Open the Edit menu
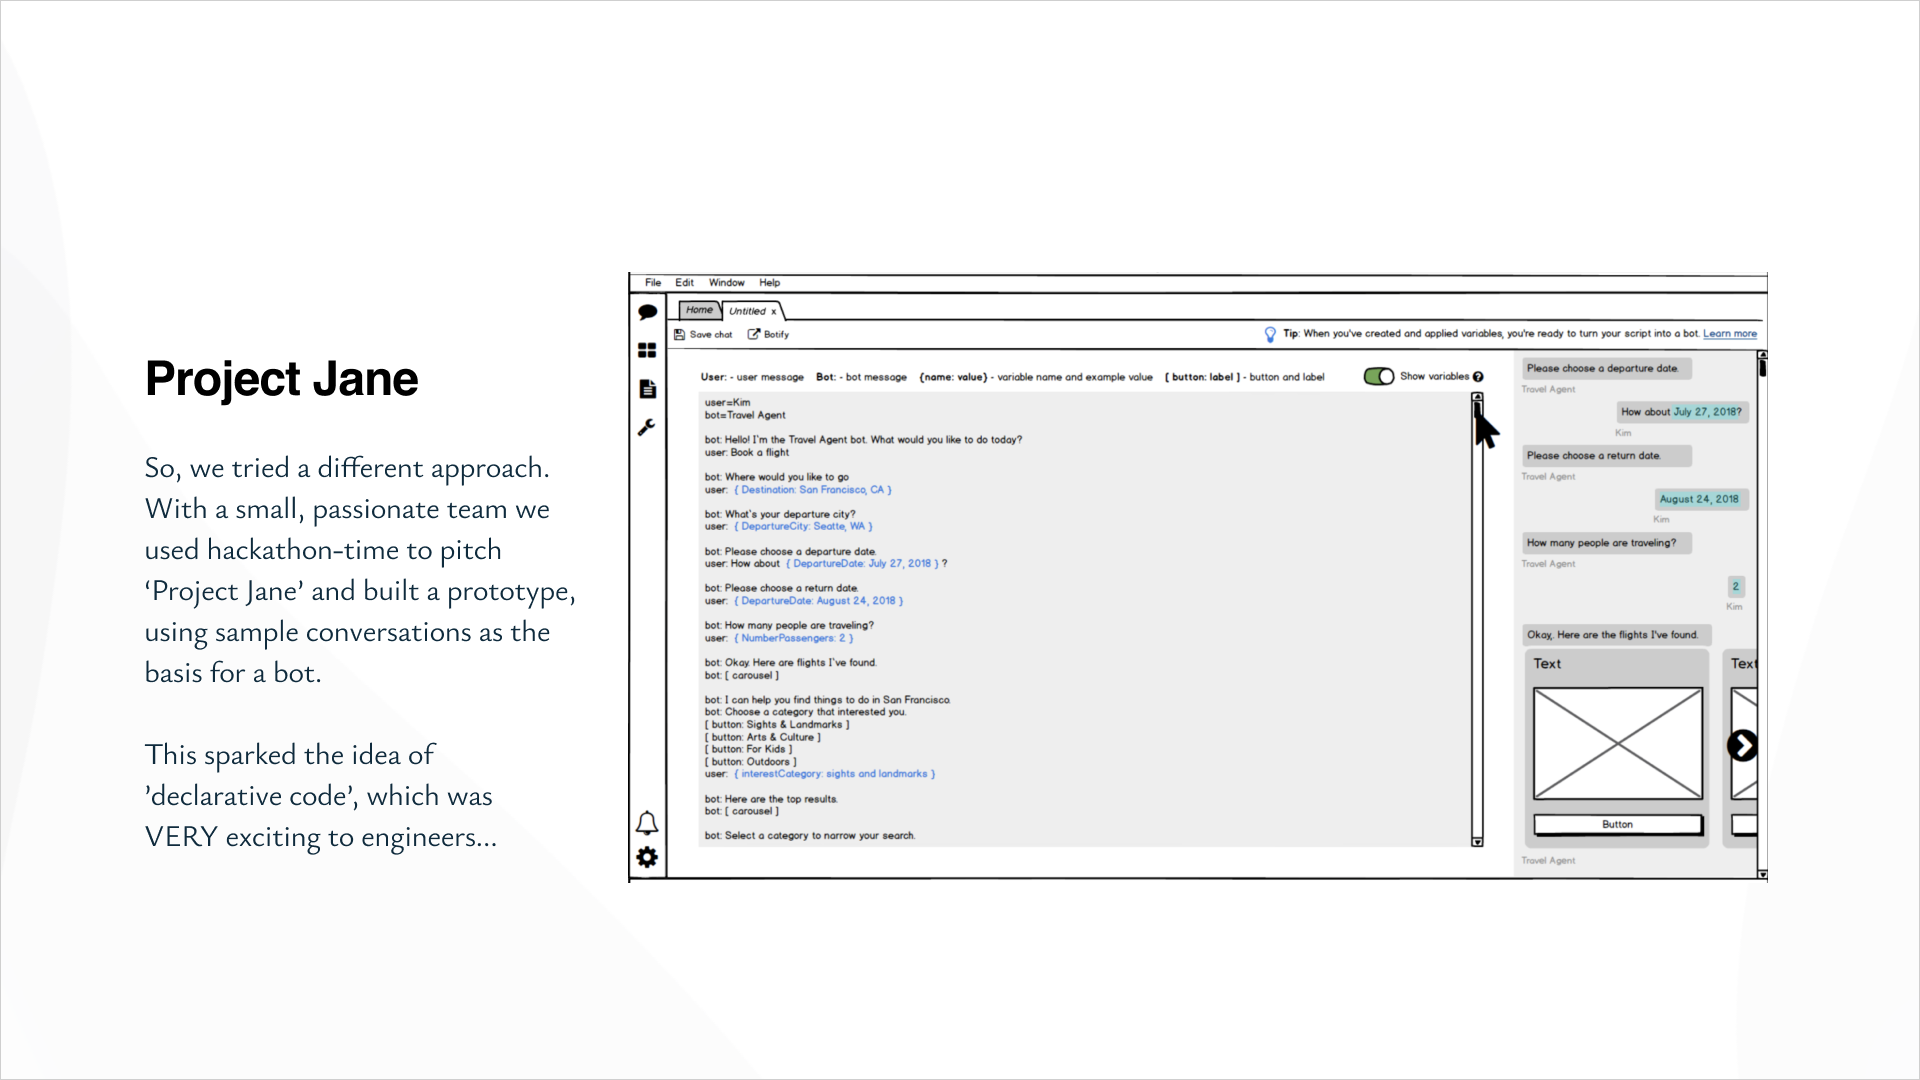The image size is (1920, 1080). click(x=684, y=283)
